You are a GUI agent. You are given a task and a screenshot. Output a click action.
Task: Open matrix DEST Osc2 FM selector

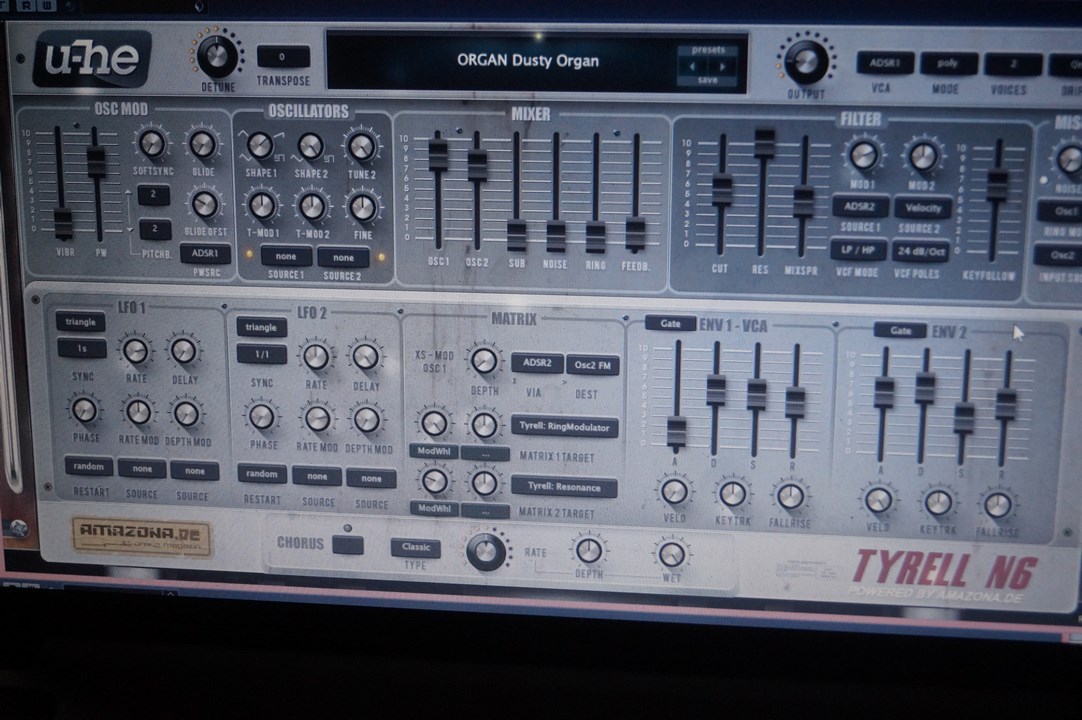[x=592, y=365]
